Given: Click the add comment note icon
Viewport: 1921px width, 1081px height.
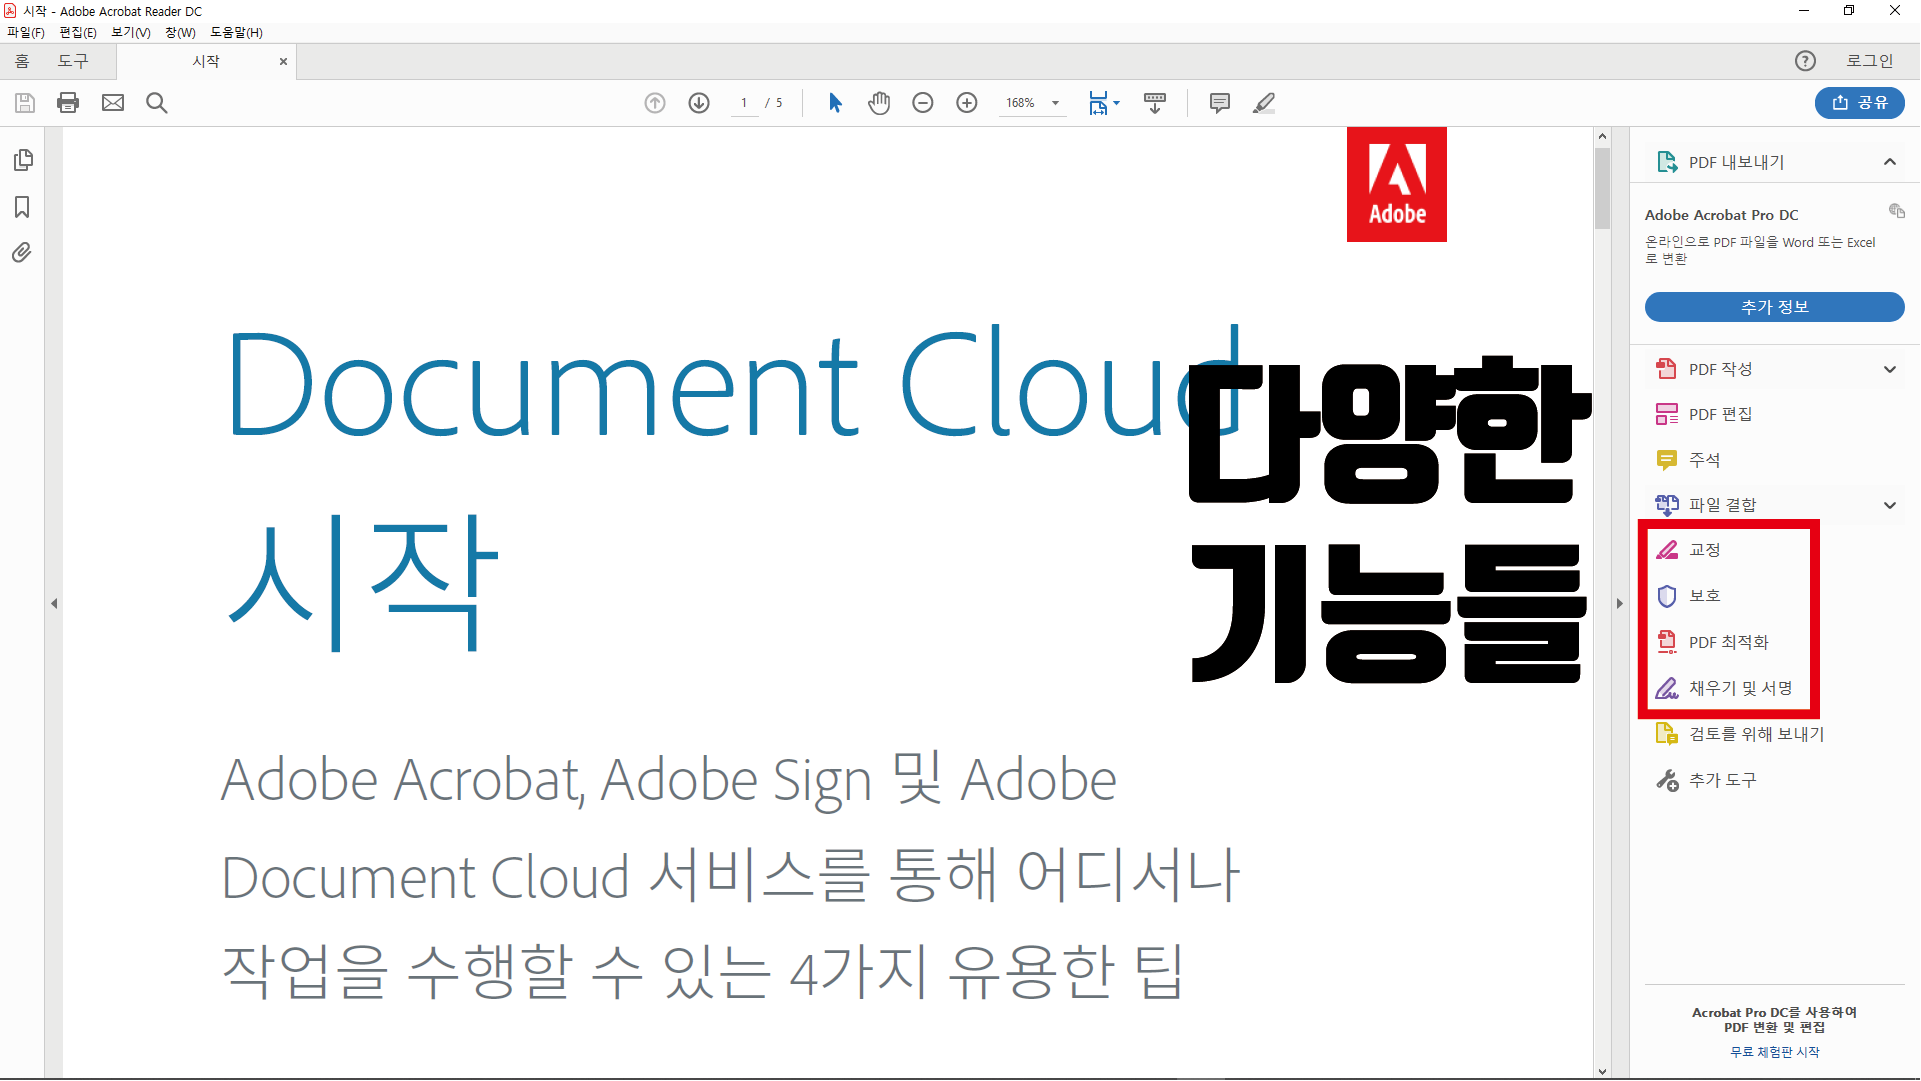Looking at the screenshot, I should click(1219, 103).
